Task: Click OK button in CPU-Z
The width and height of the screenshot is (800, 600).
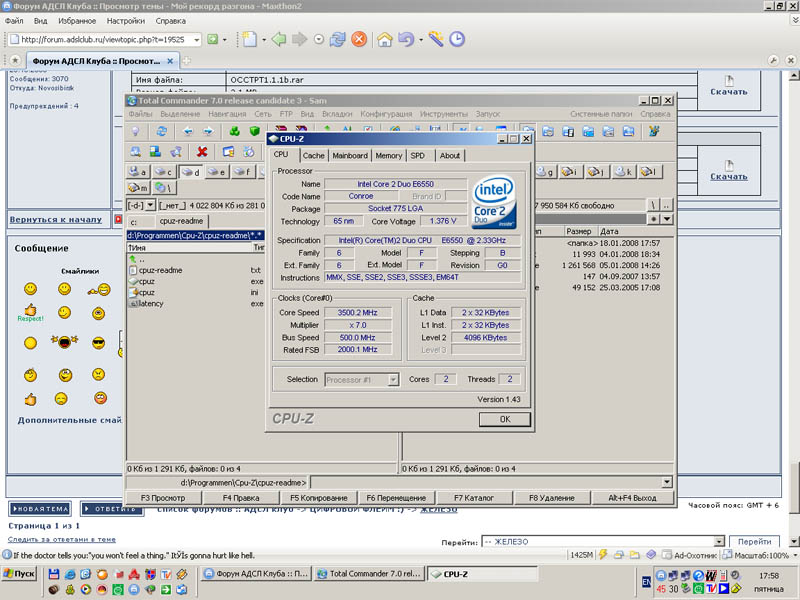Action: (x=505, y=419)
